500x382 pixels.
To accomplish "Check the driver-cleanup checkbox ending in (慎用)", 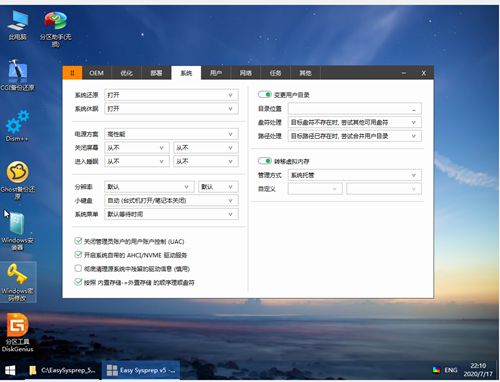I will (x=78, y=268).
